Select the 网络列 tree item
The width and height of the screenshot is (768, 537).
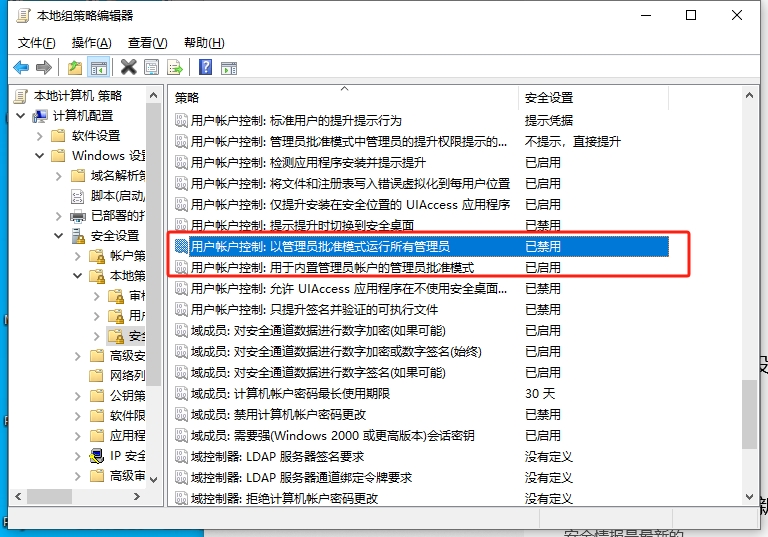point(127,376)
